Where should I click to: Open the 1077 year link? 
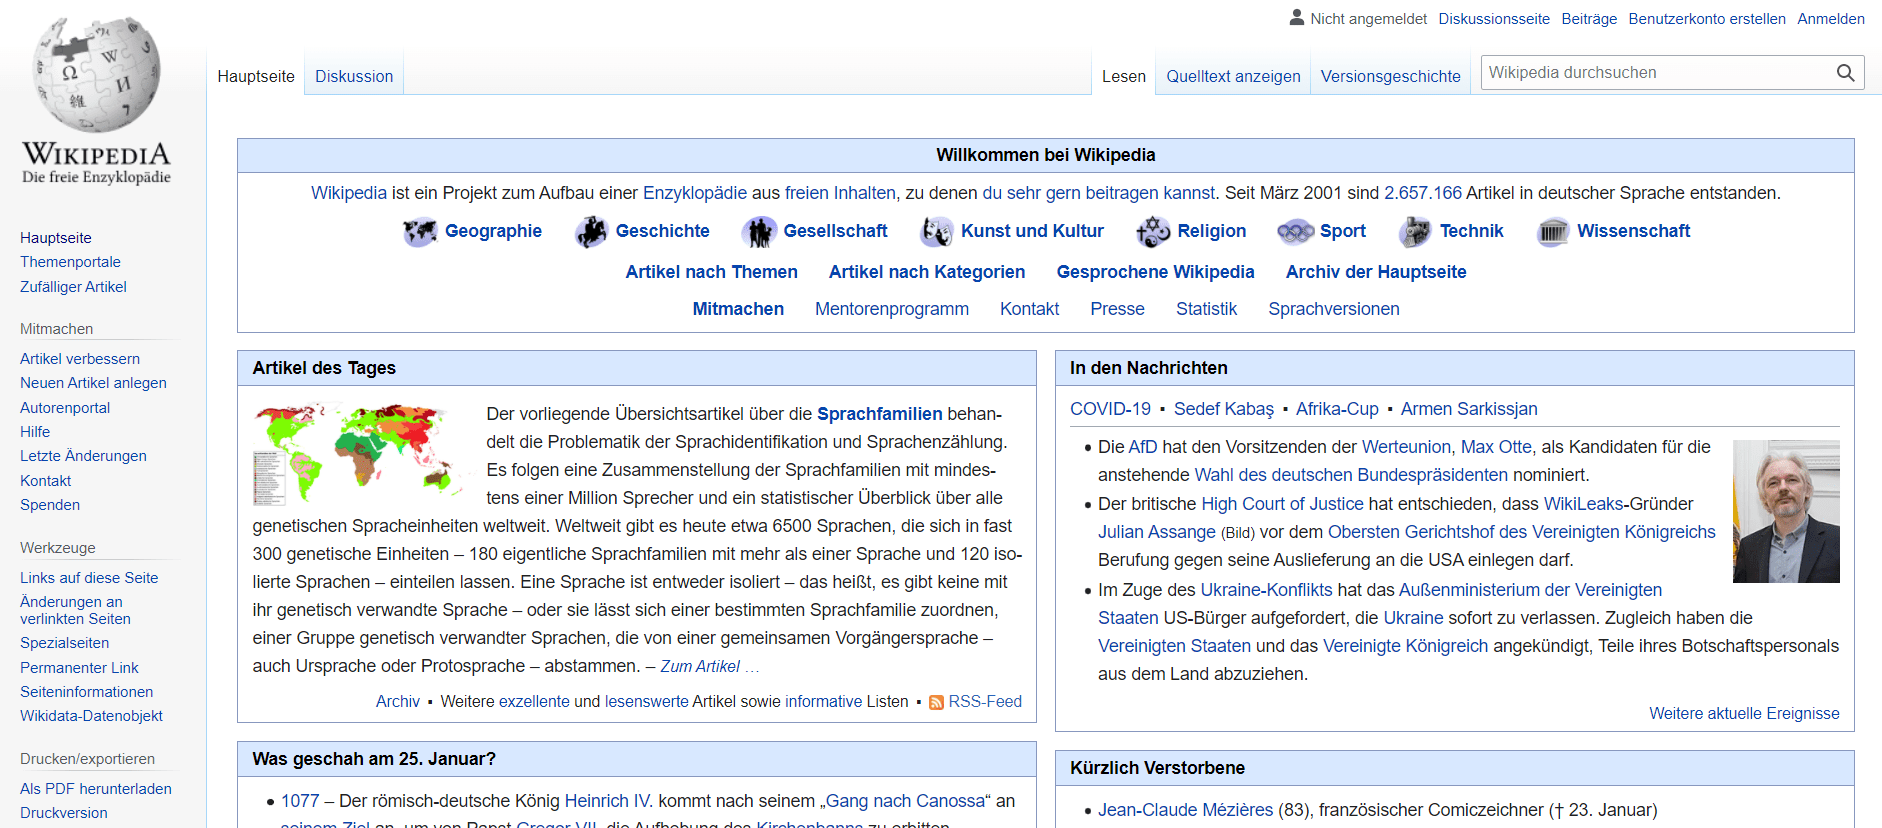click(300, 801)
